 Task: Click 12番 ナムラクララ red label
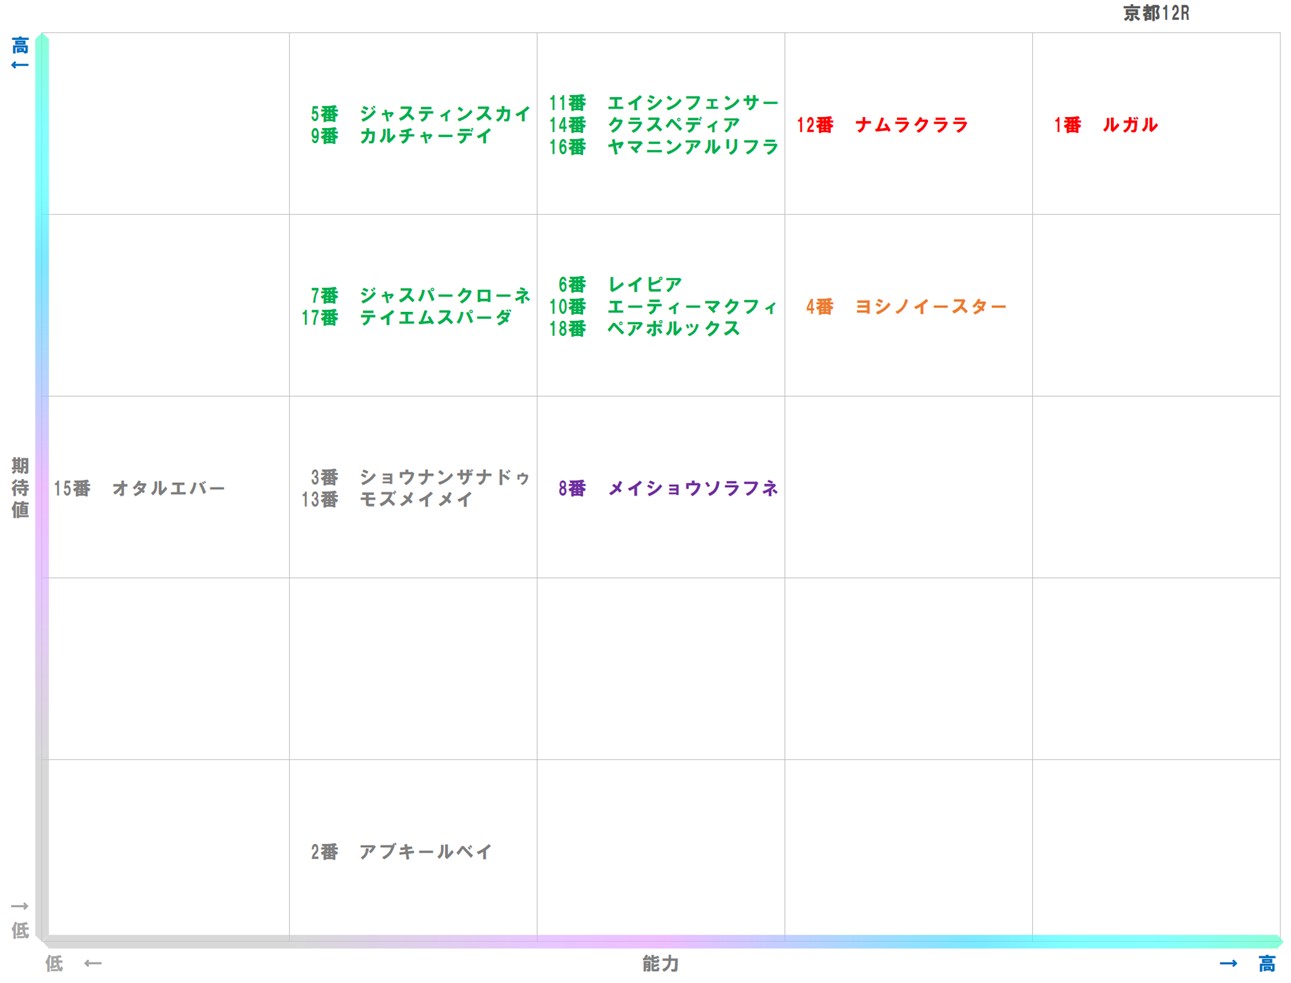click(x=881, y=126)
